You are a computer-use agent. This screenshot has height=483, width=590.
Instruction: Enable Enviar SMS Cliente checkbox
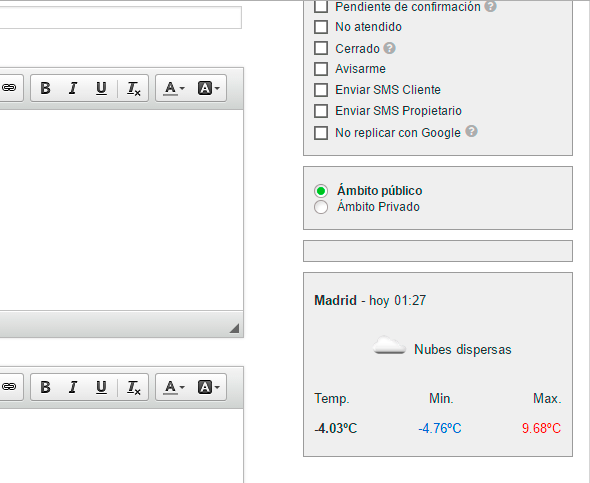click(x=321, y=90)
